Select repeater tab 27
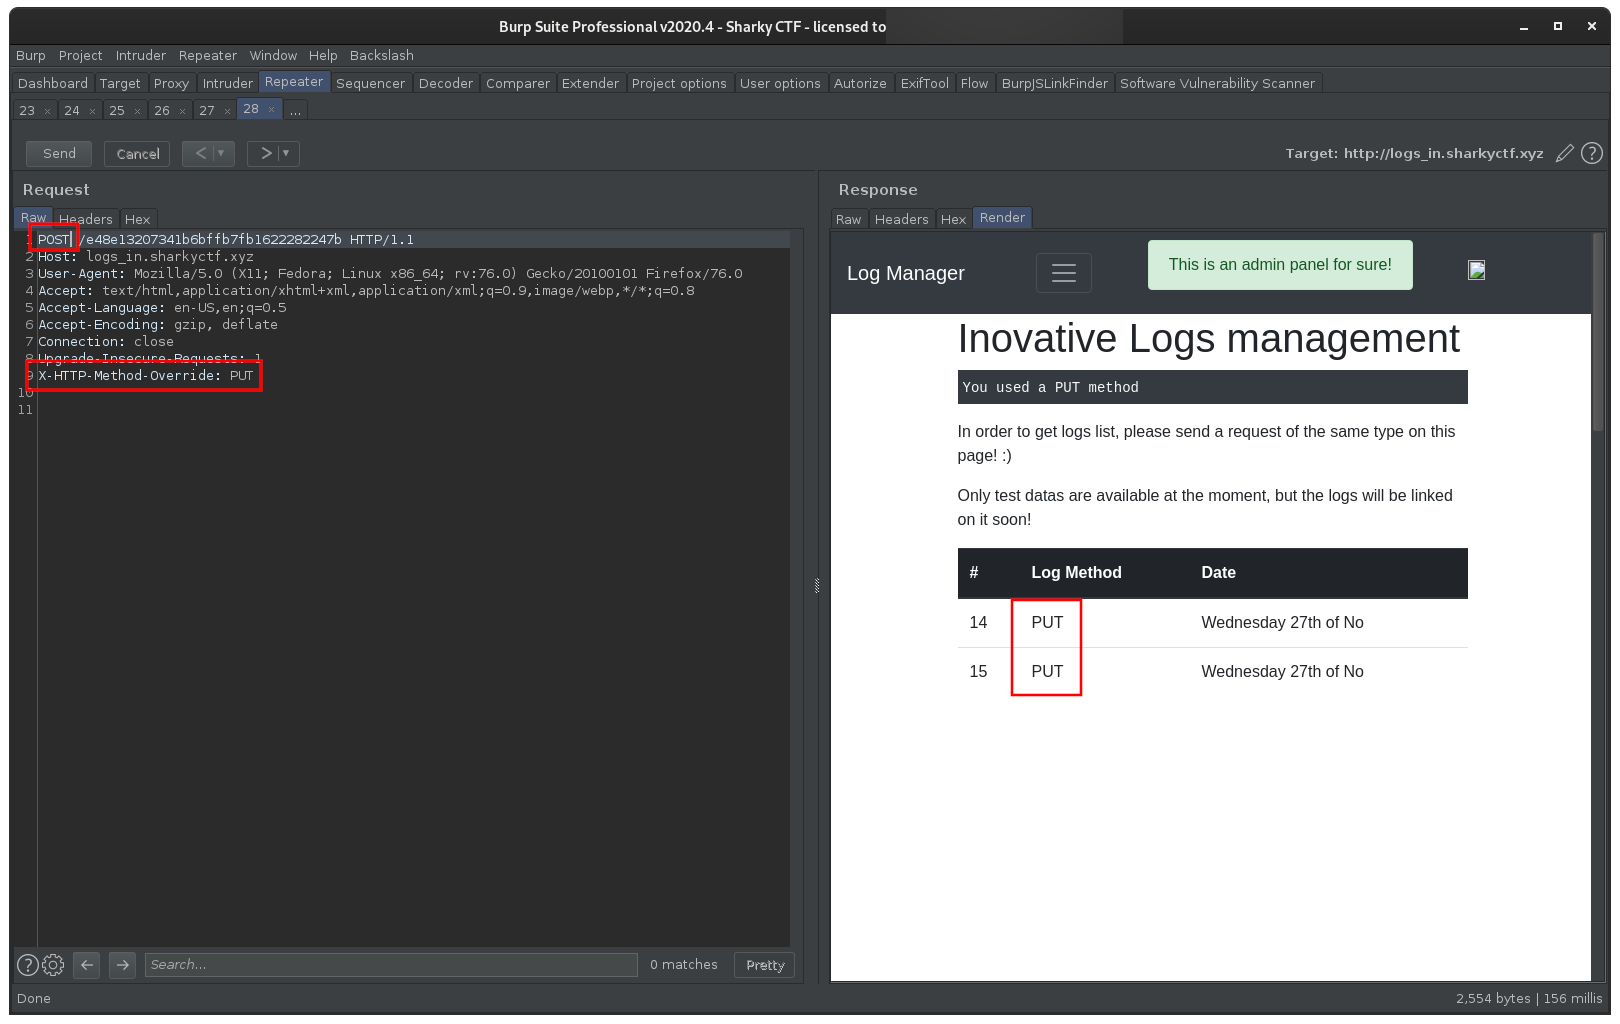Image resolution: width=1620 pixels, height=1024 pixels. coord(207,111)
